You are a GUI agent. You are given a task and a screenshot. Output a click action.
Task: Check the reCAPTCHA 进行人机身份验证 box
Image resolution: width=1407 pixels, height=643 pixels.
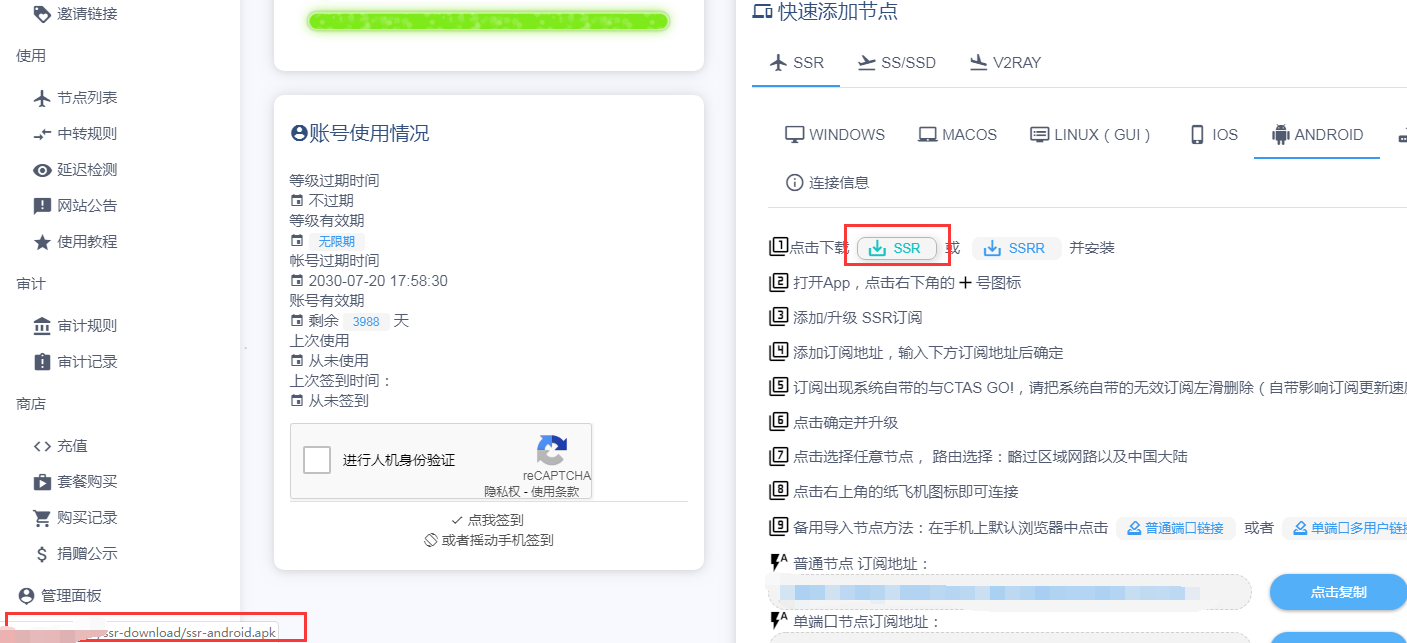click(317, 460)
